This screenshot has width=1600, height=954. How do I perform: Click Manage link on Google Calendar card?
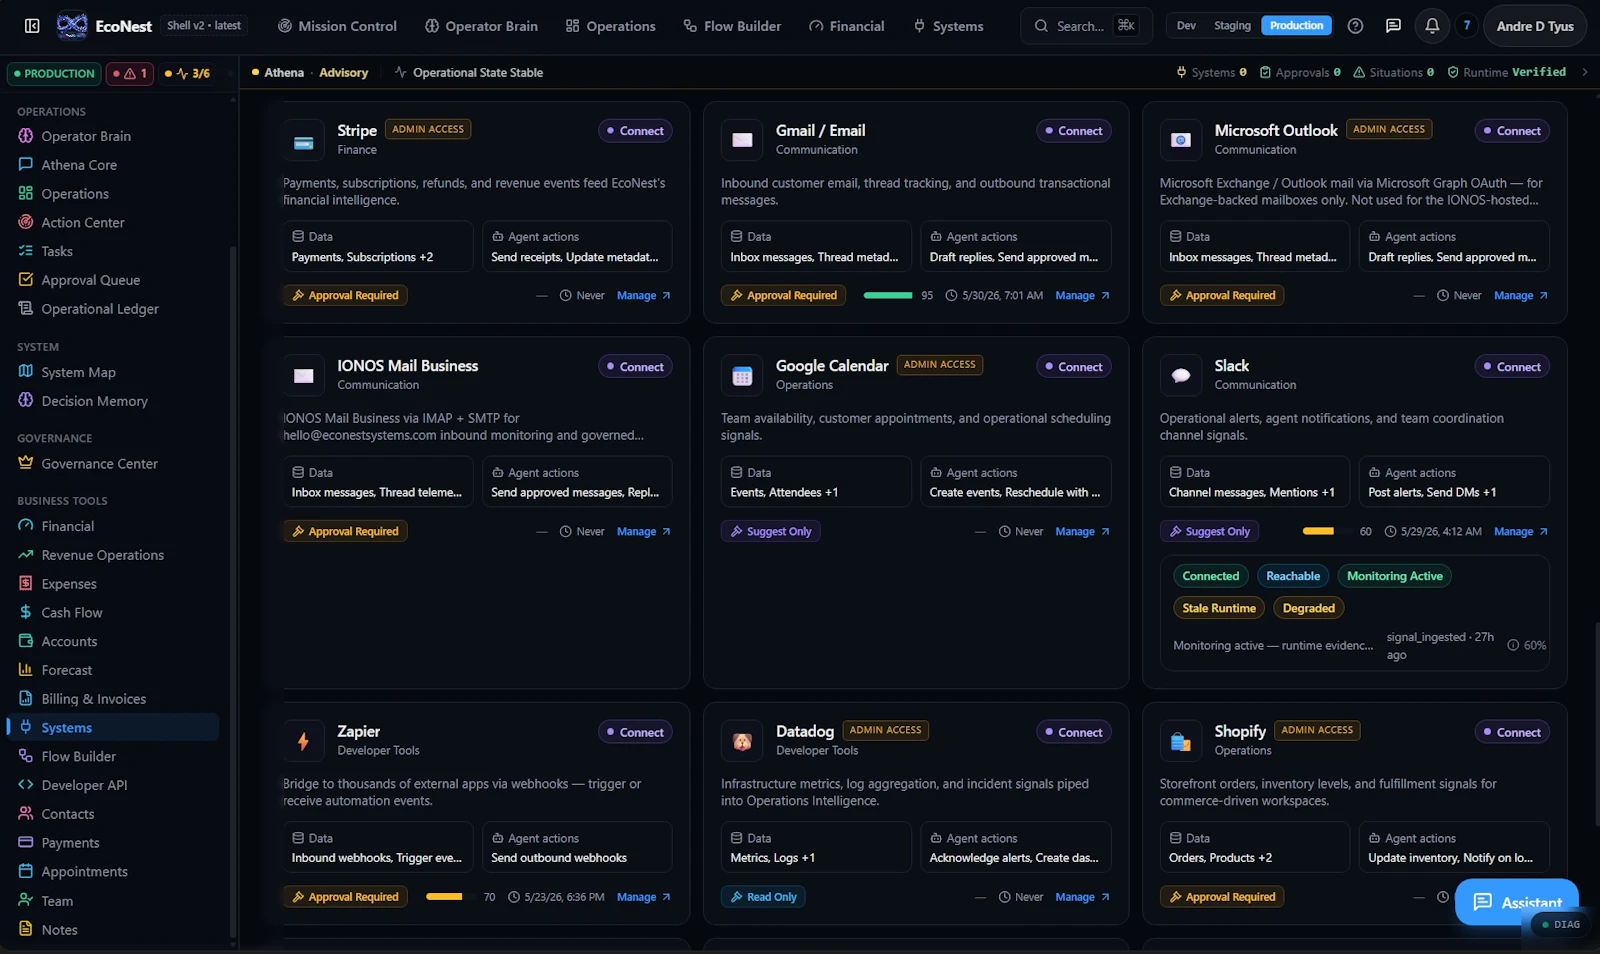click(1082, 532)
